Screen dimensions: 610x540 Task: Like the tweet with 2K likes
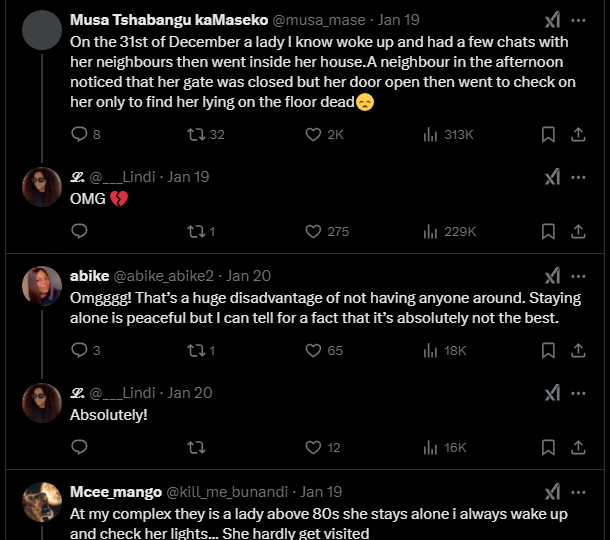313,134
